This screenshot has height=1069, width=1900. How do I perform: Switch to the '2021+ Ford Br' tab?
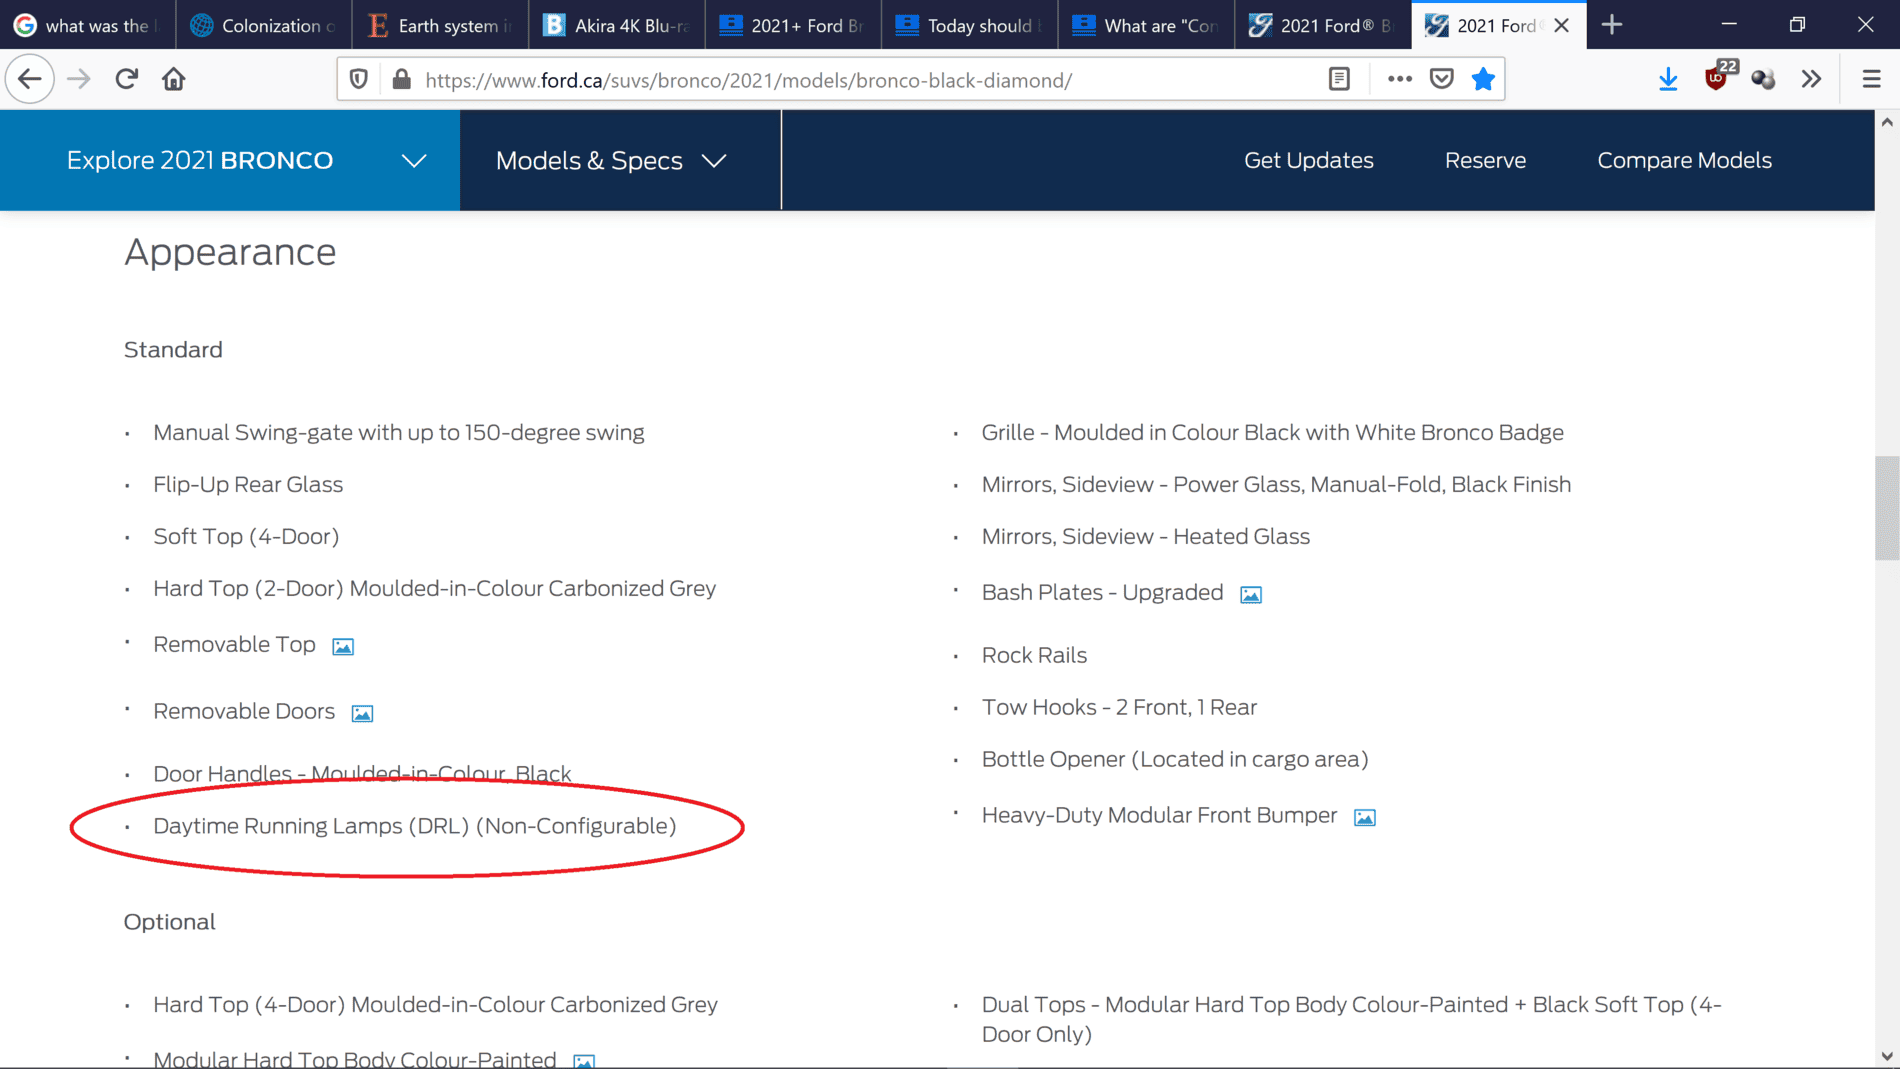793,25
